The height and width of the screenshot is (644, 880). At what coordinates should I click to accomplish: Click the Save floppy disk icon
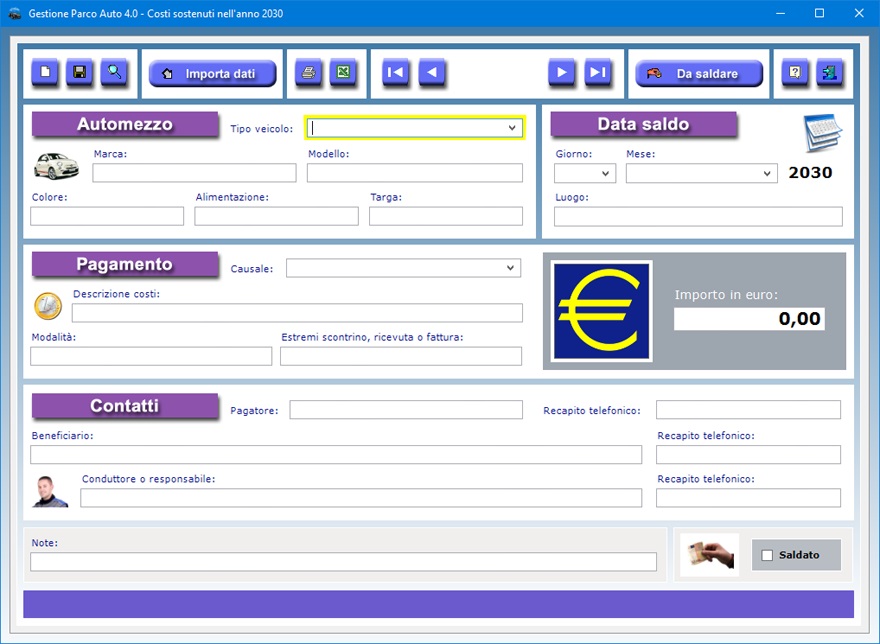coord(79,72)
